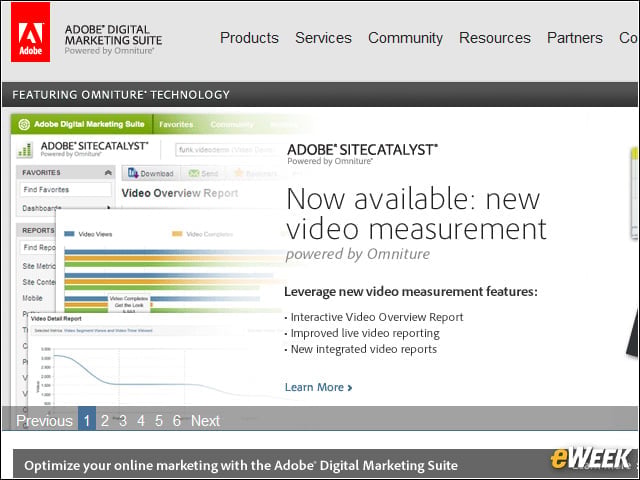Collapse the Favorites panel chevron
Image resolution: width=640 pixels, height=480 pixels.
(x=108, y=173)
